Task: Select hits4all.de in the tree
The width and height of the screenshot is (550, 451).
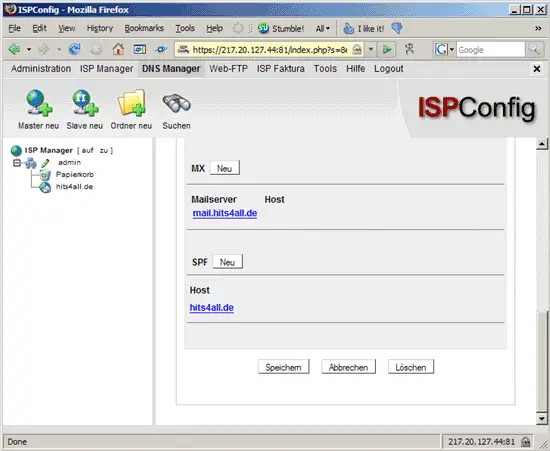Action: (x=74, y=187)
